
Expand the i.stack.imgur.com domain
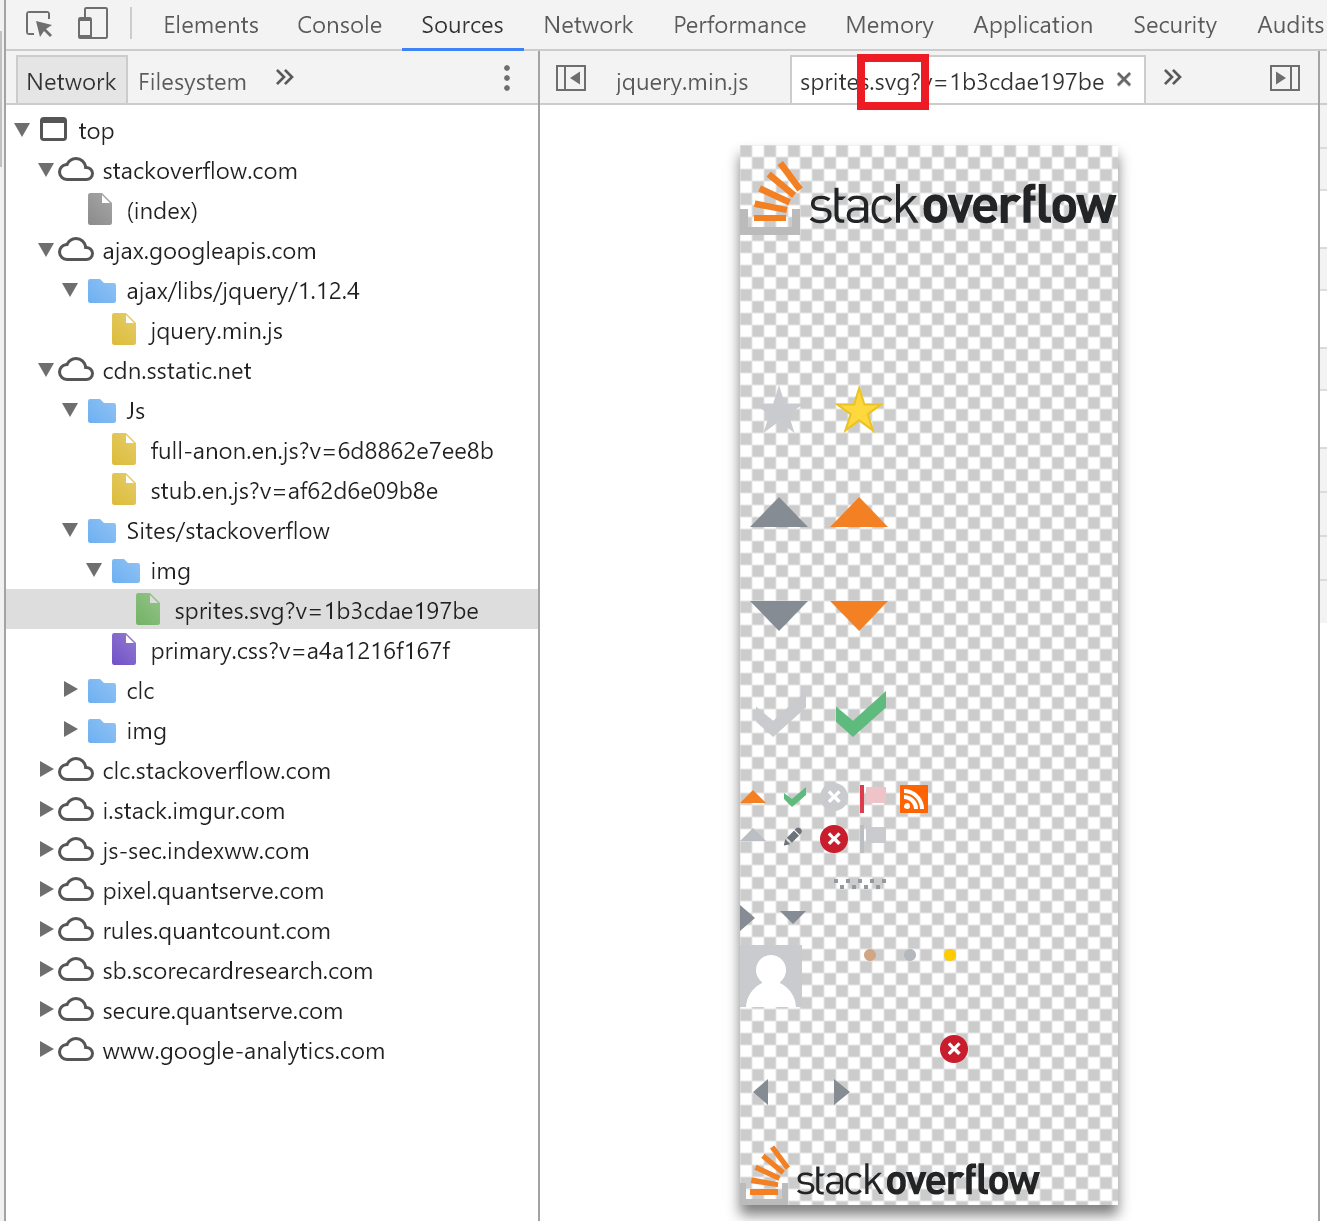46,810
